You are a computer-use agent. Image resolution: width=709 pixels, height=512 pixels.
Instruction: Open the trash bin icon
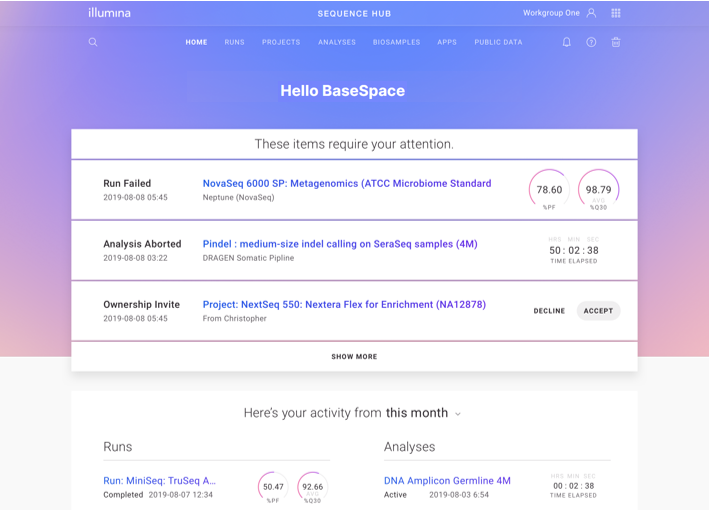[616, 42]
